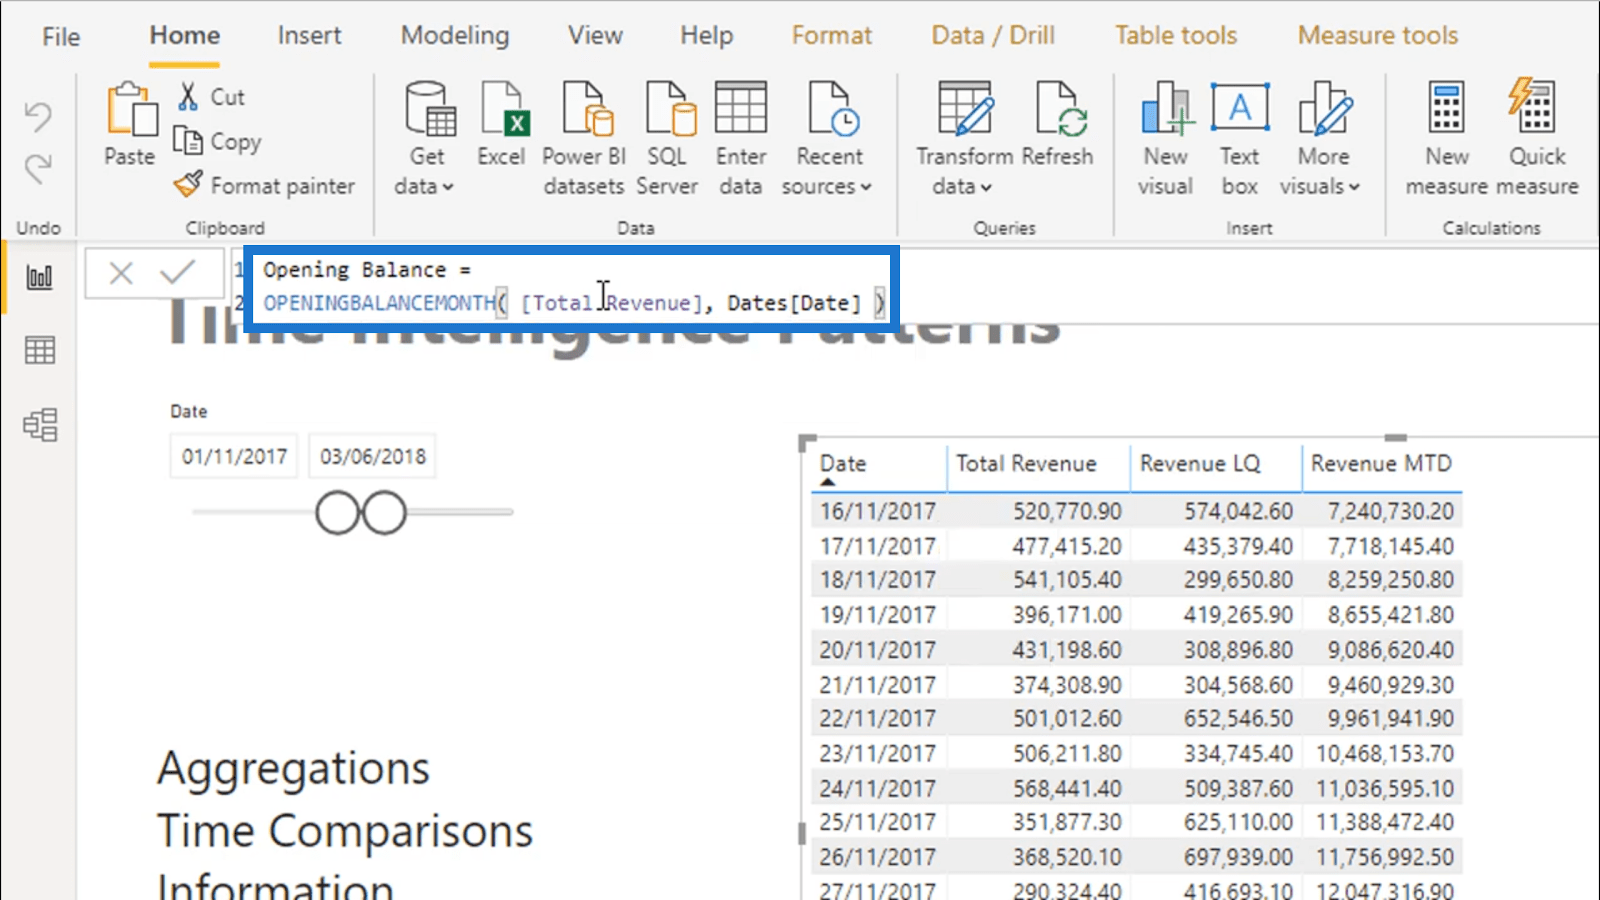The width and height of the screenshot is (1600, 900).
Task: Cut the selection with scissors icon
Action: [187, 96]
